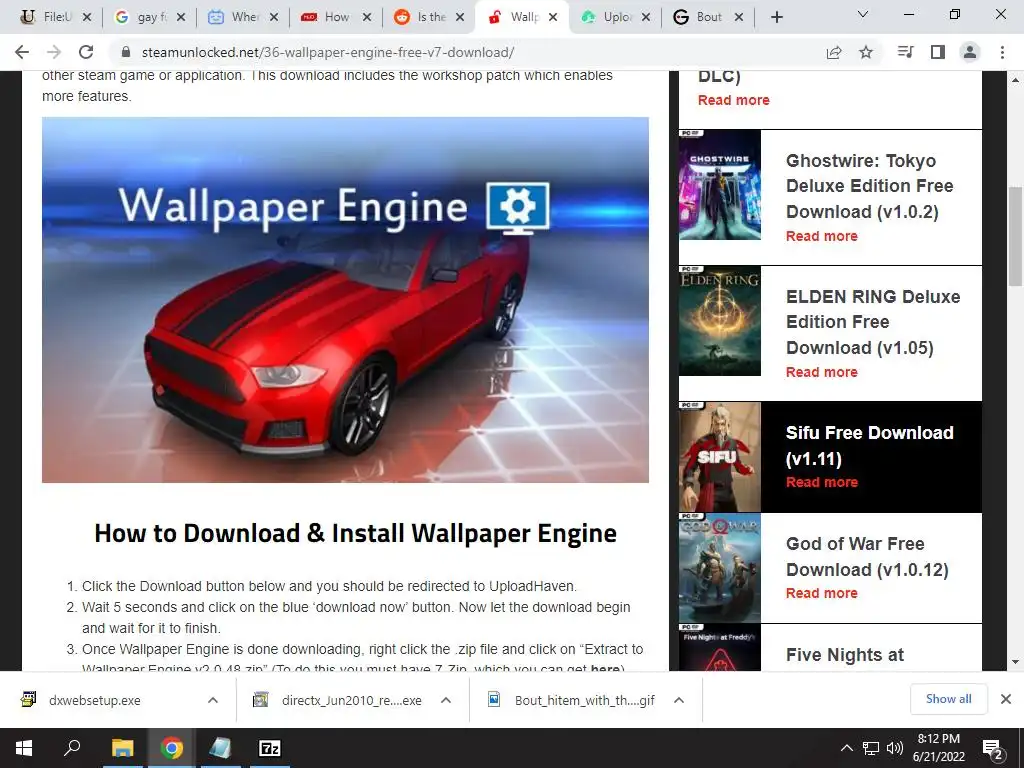Switch to the 'How' tab
The width and height of the screenshot is (1024, 768).
(336, 17)
